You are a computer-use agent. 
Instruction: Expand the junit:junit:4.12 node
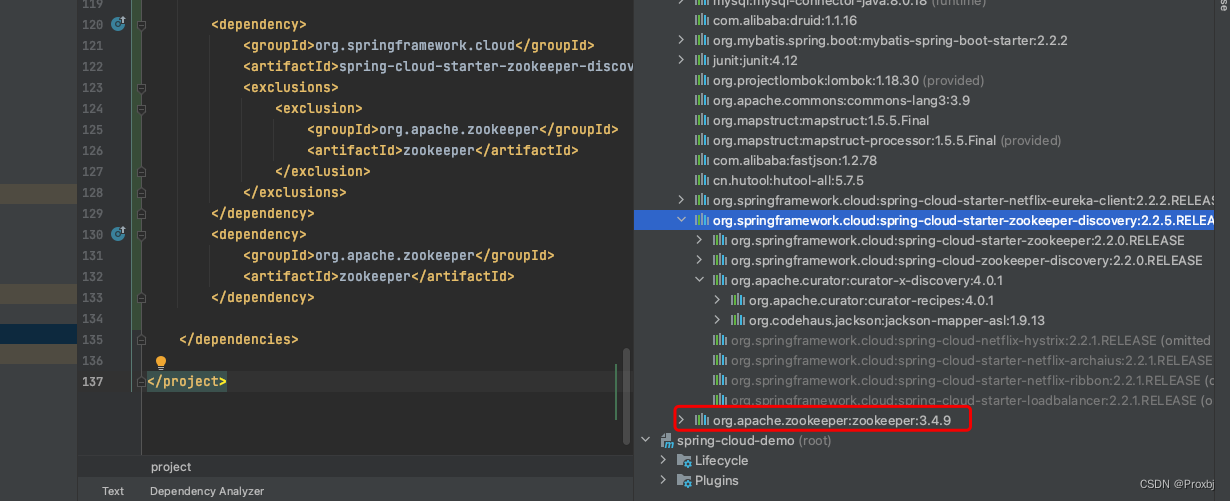(681, 62)
